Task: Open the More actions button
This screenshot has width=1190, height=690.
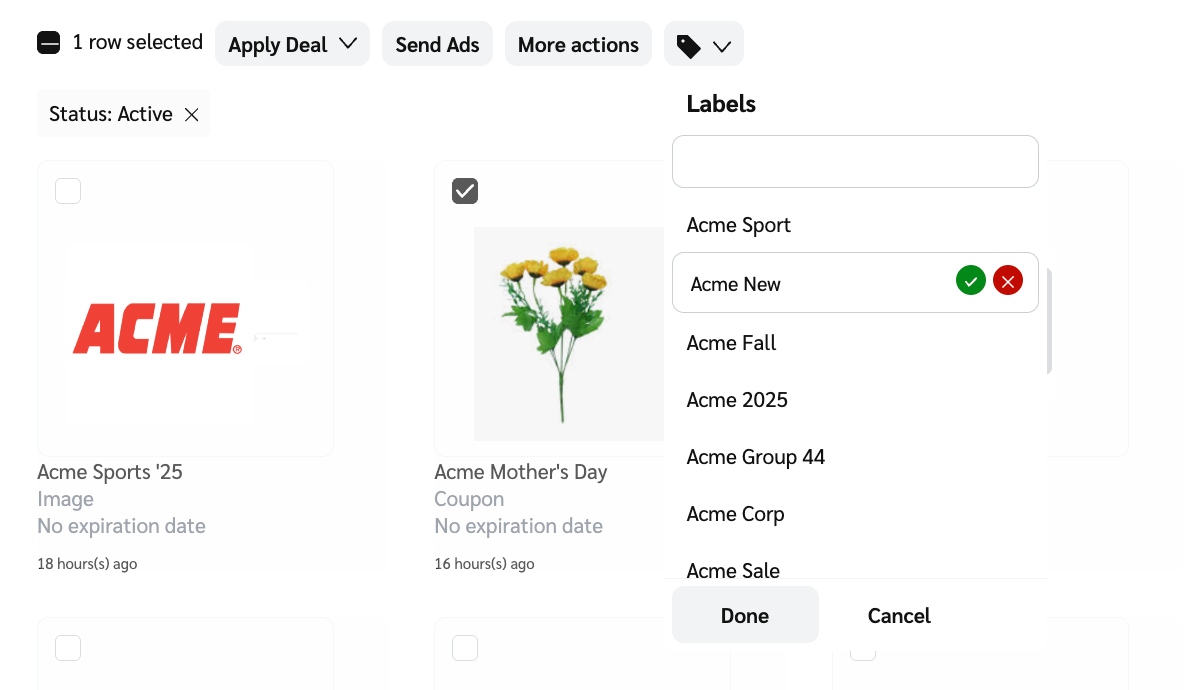Action: 578,45
